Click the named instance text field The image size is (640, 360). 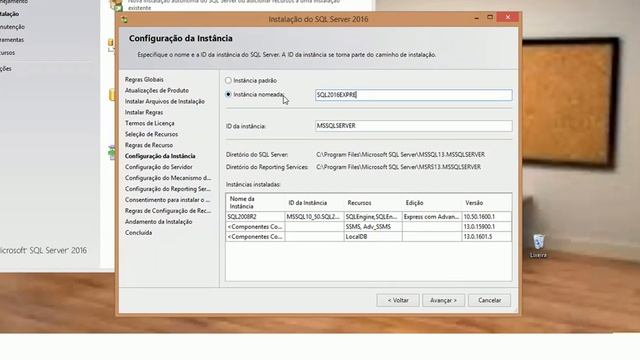[x=413, y=95]
